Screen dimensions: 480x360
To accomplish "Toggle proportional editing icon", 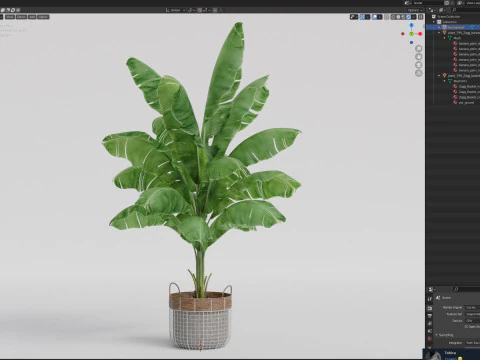I will (215, 10).
